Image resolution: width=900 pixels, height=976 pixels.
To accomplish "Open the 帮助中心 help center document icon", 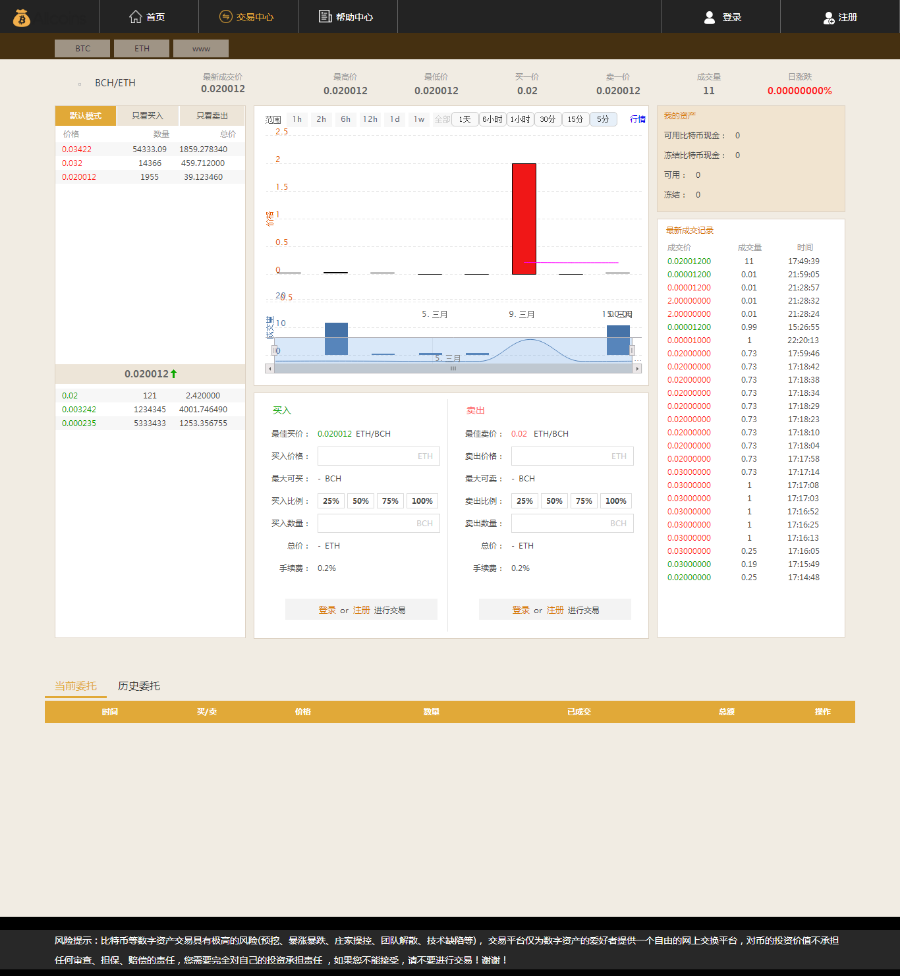I will pyautogui.click(x=325, y=16).
